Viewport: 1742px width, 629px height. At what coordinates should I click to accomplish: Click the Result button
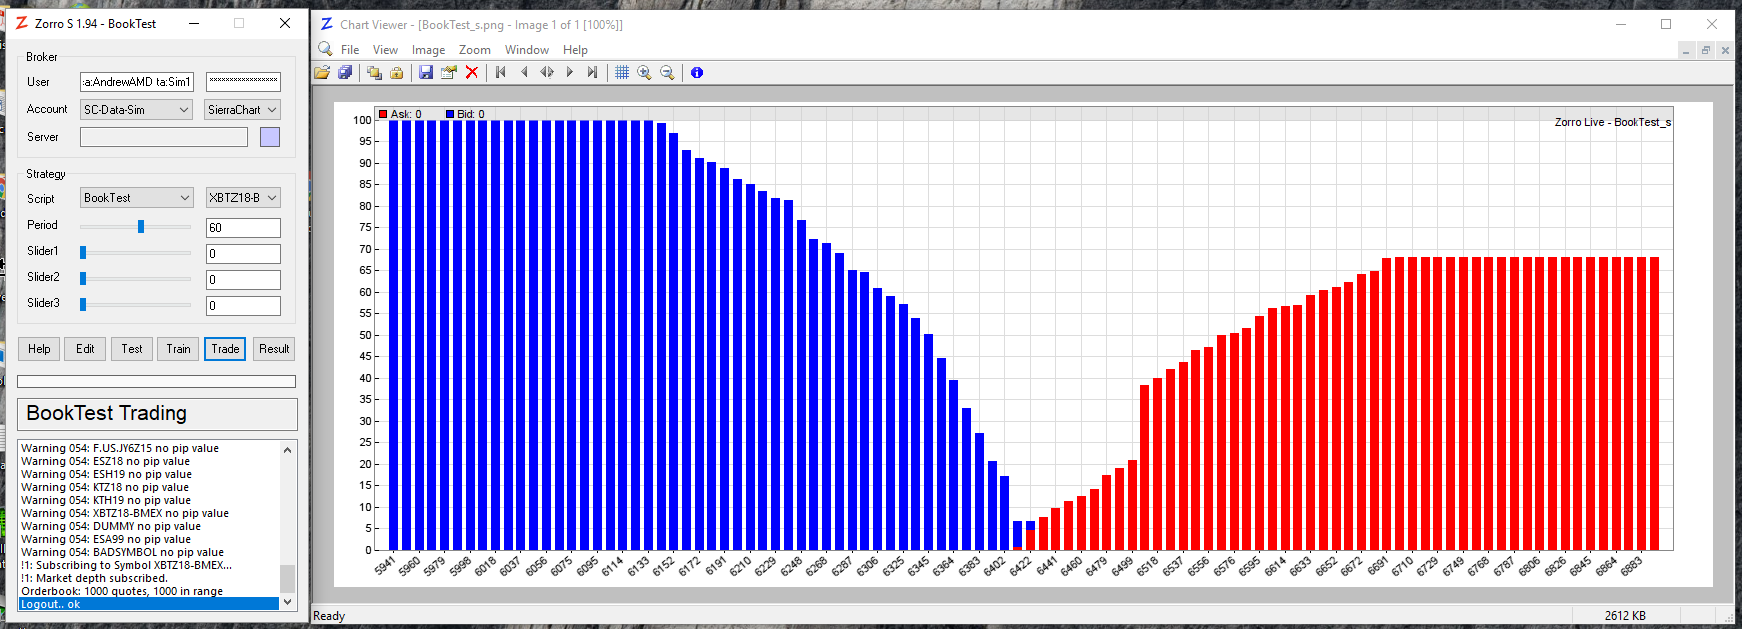(x=274, y=349)
